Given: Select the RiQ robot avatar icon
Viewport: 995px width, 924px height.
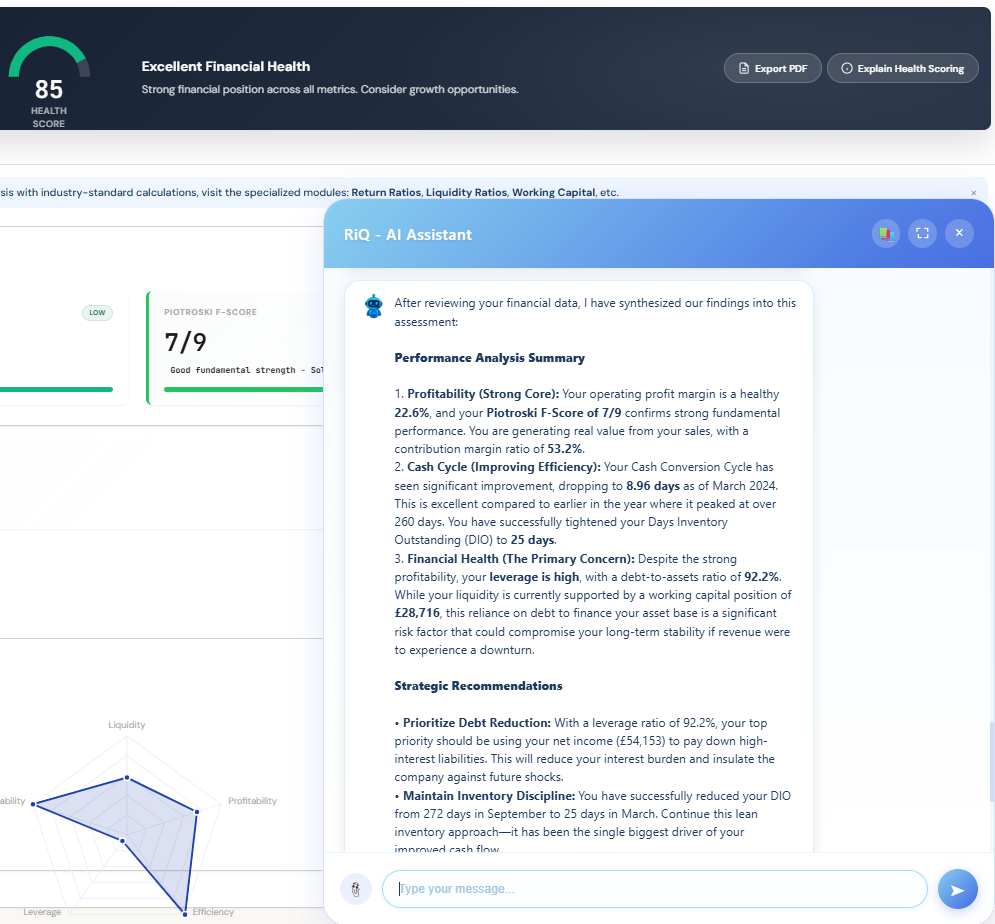Looking at the screenshot, I should [x=373, y=306].
